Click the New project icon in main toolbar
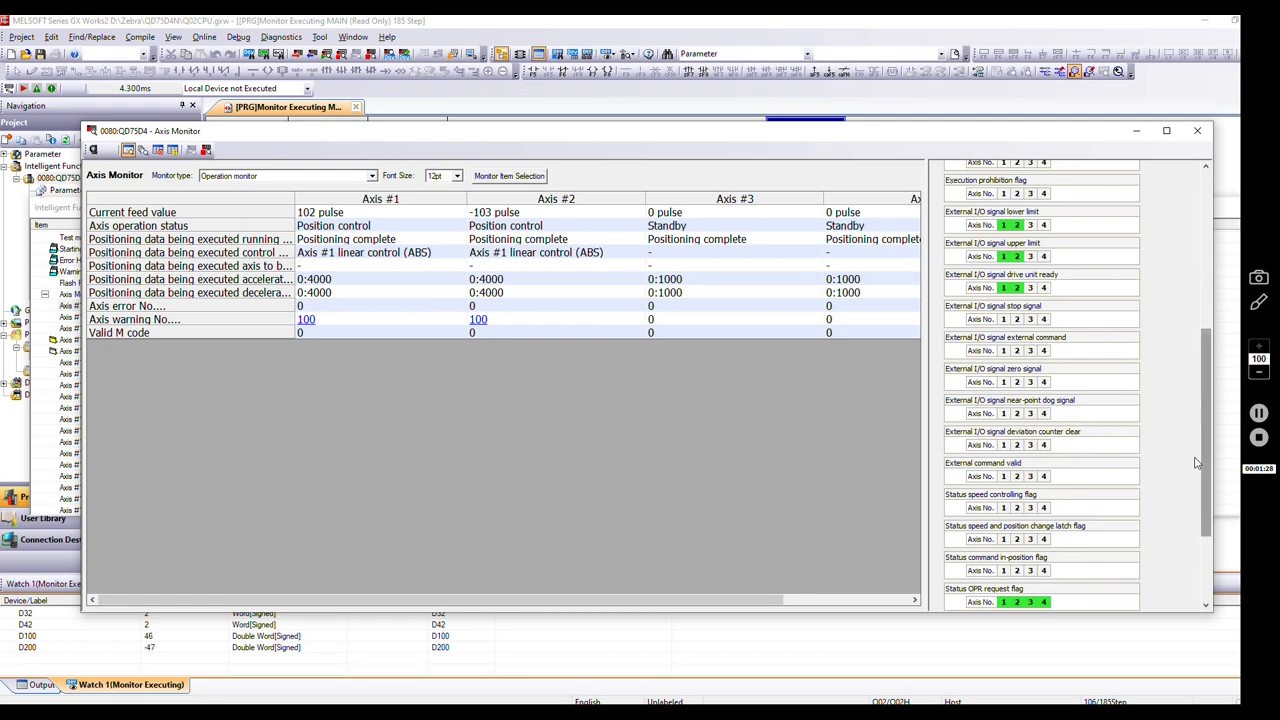The width and height of the screenshot is (1280, 720). 11,54
